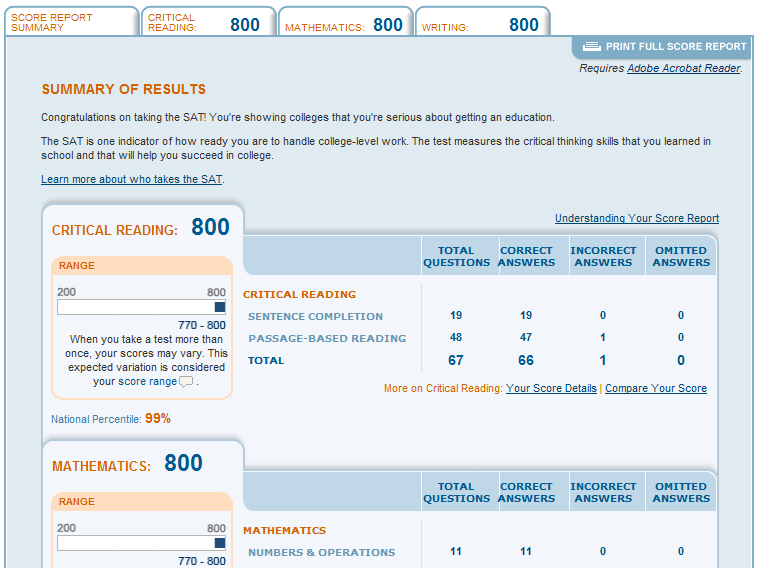Screen dimensions: 759x568
Task: Click the Summary of Results heading
Action: click(x=123, y=89)
